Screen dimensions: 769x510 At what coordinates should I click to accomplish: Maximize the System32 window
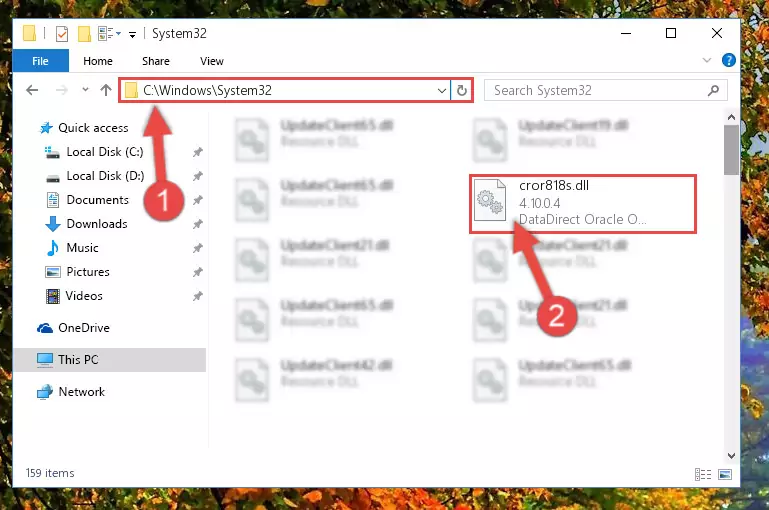(x=671, y=33)
